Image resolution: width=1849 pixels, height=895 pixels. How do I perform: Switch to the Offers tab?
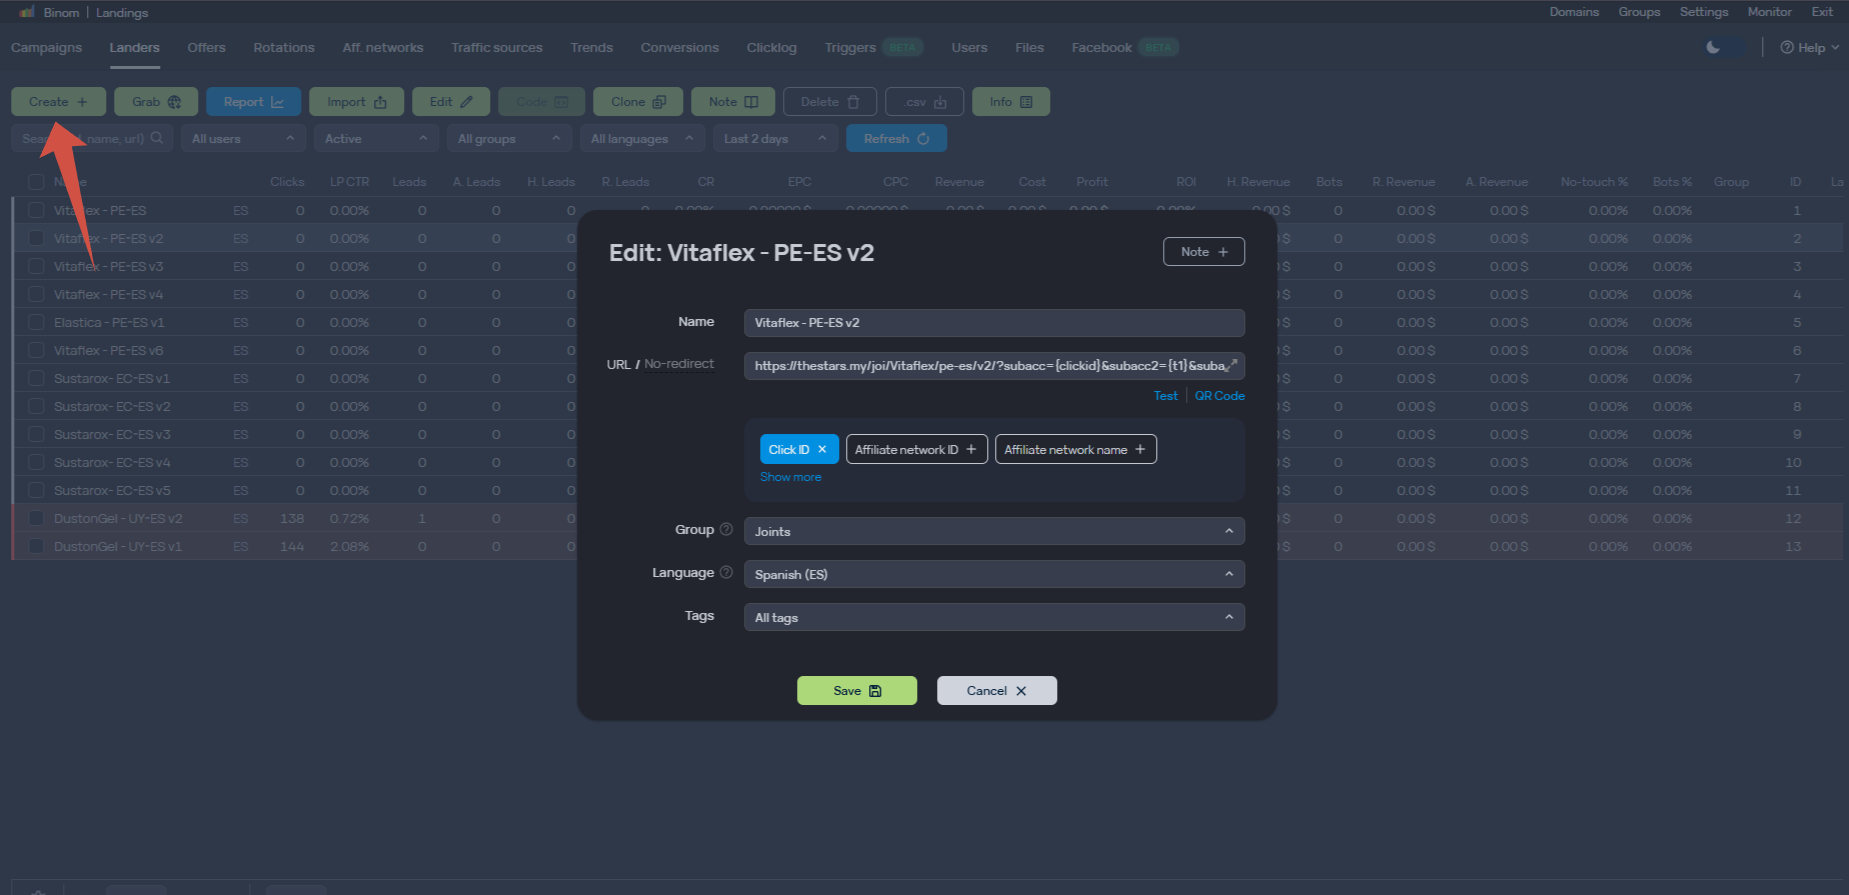[207, 47]
